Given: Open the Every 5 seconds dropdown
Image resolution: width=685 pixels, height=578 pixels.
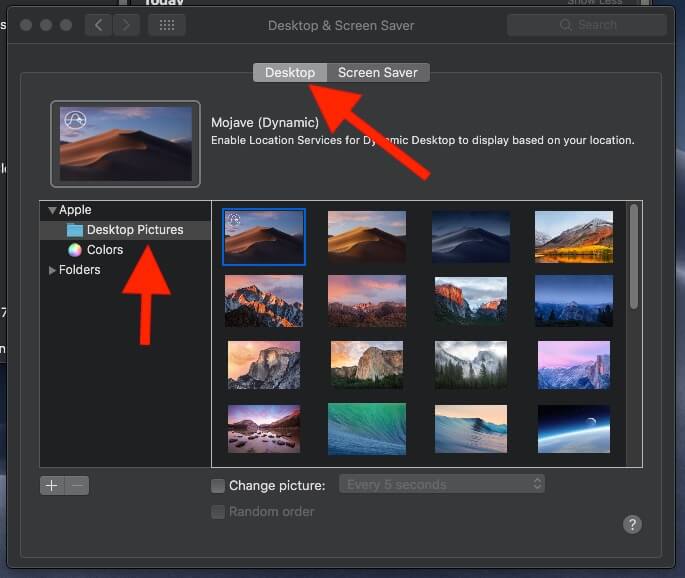Looking at the screenshot, I should coord(442,484).
